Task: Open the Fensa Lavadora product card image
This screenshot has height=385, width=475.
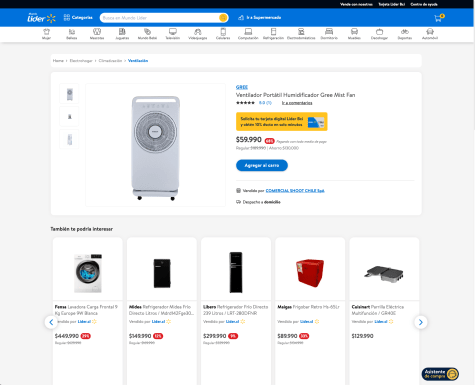Action: coord(88,273)
